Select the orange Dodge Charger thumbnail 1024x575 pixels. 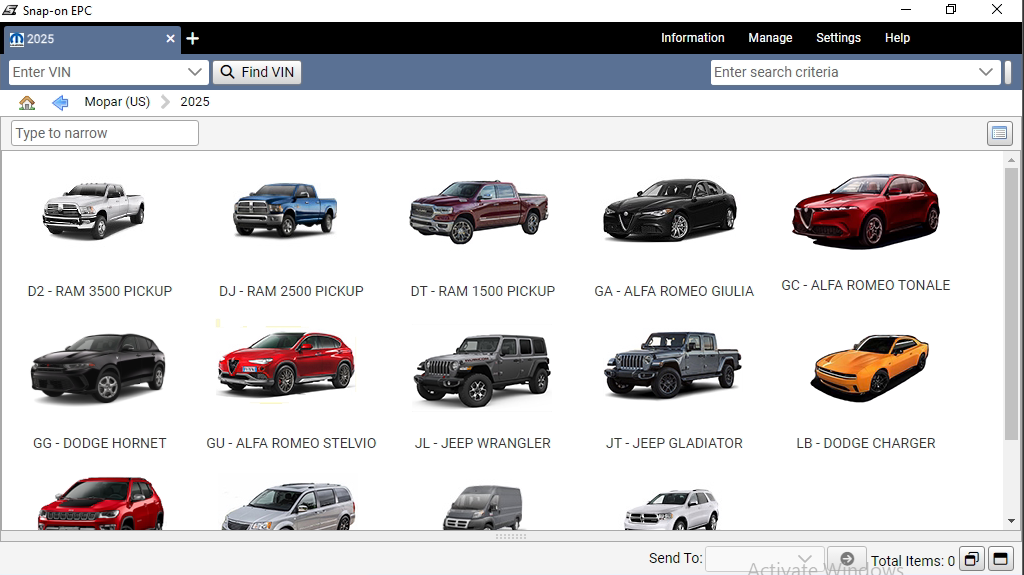[x=869, y=367]
